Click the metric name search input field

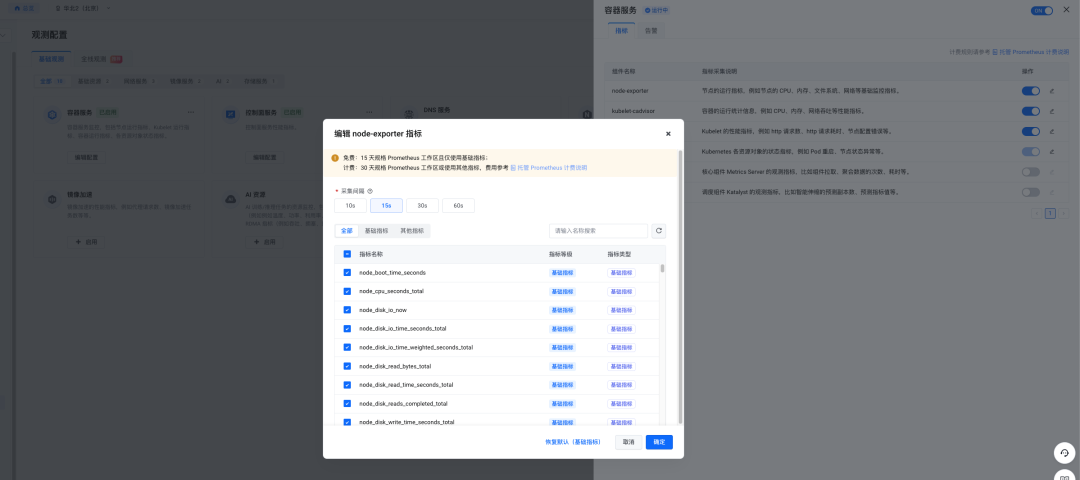tap(598, 231)
